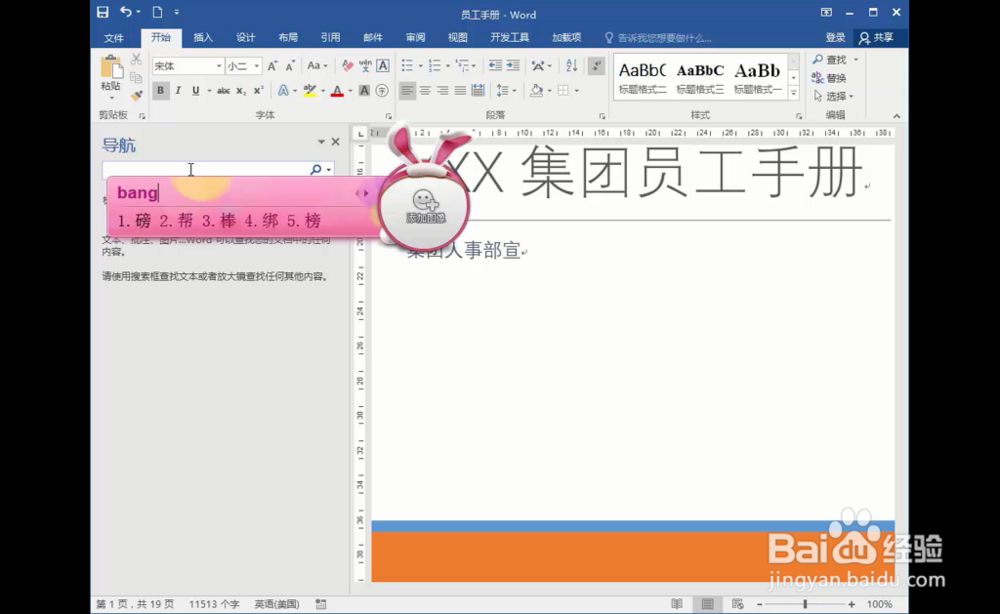The width and height of the screenshot is (1000, 614).
Task: Apply the red font color
Action: click(x=337, y=91)
